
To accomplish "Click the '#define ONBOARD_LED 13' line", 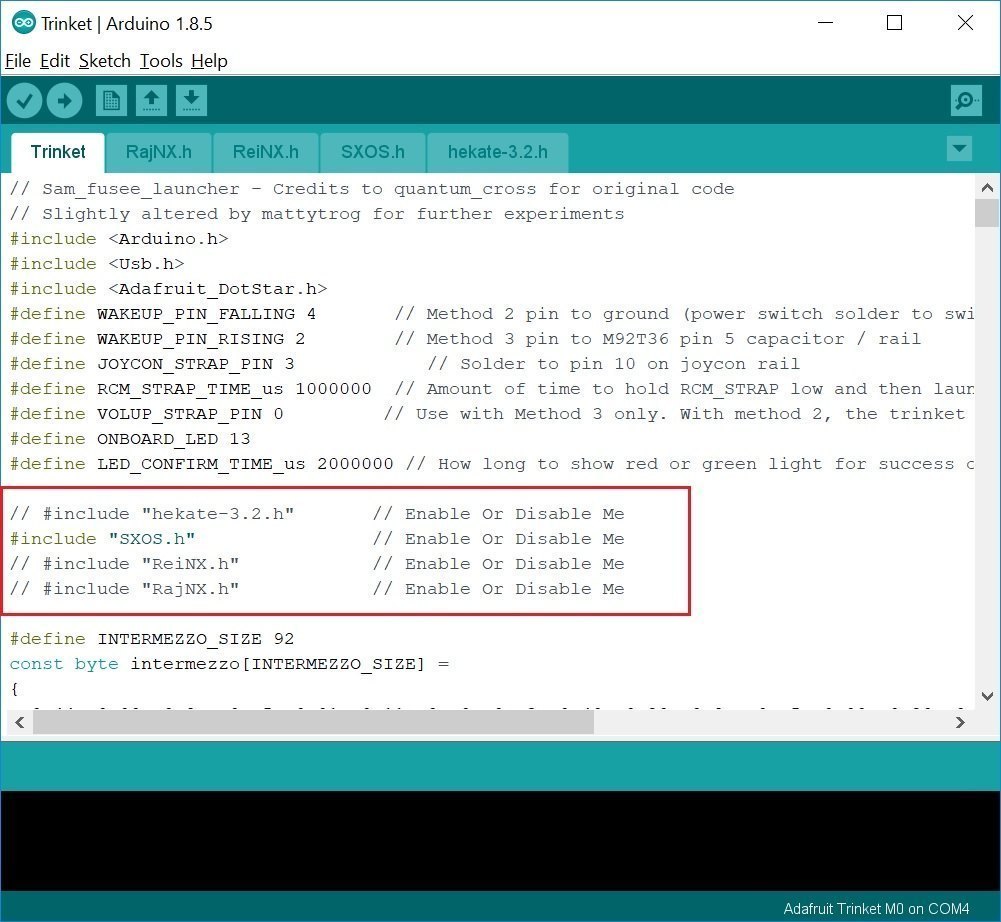I will click(130, 439).
